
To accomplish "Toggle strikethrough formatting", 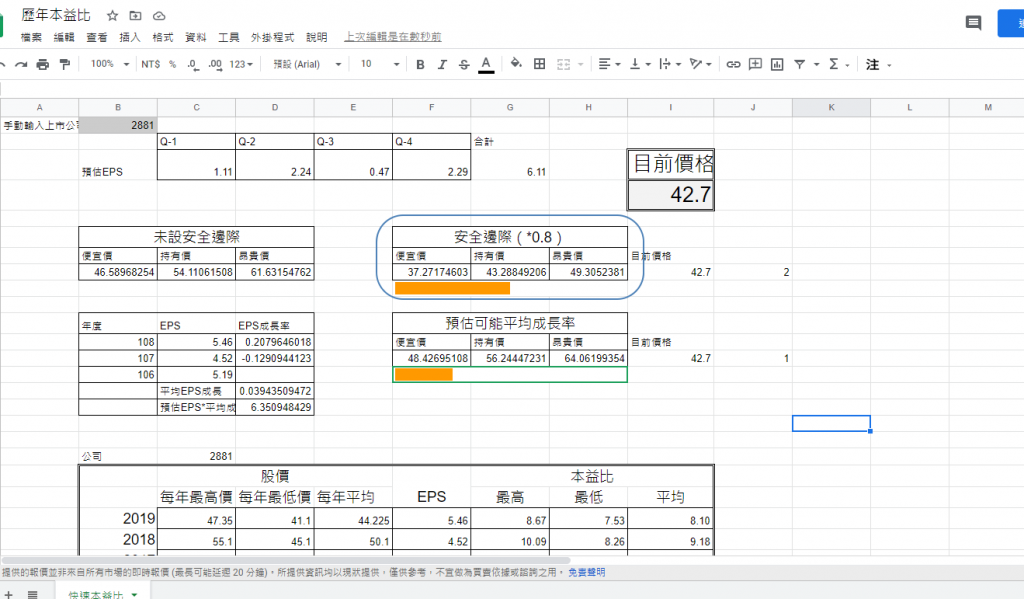I will point(463,64).
